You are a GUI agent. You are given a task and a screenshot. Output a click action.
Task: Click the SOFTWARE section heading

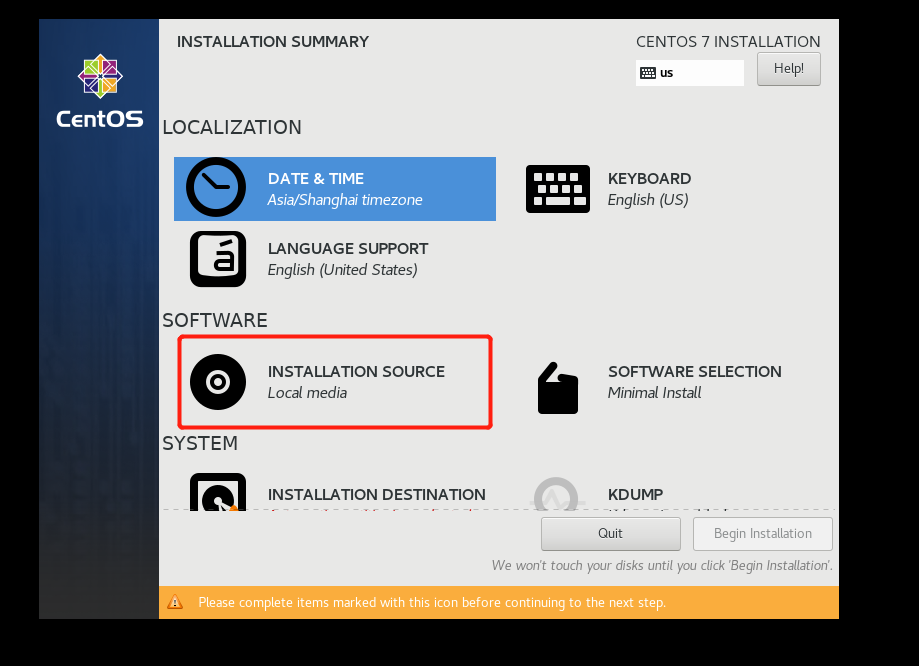(215, 320)
